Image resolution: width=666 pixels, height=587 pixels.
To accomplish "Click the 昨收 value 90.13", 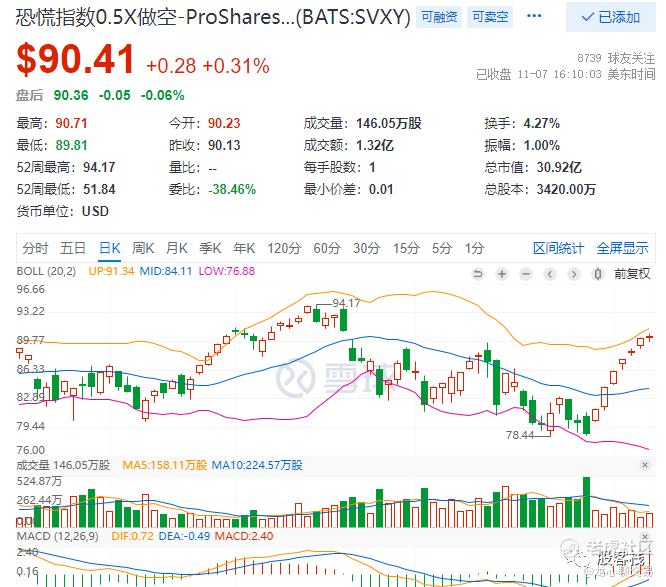I will 224,146.
